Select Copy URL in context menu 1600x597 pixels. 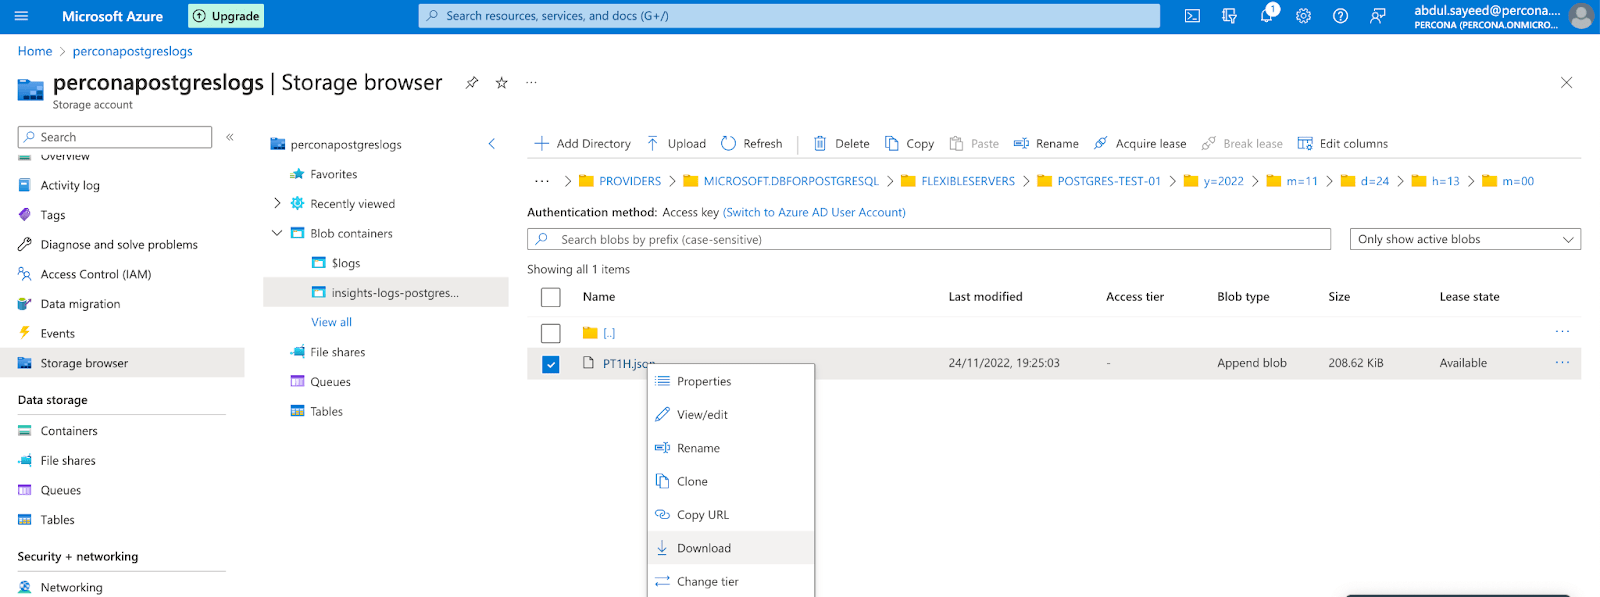[731, 515]
